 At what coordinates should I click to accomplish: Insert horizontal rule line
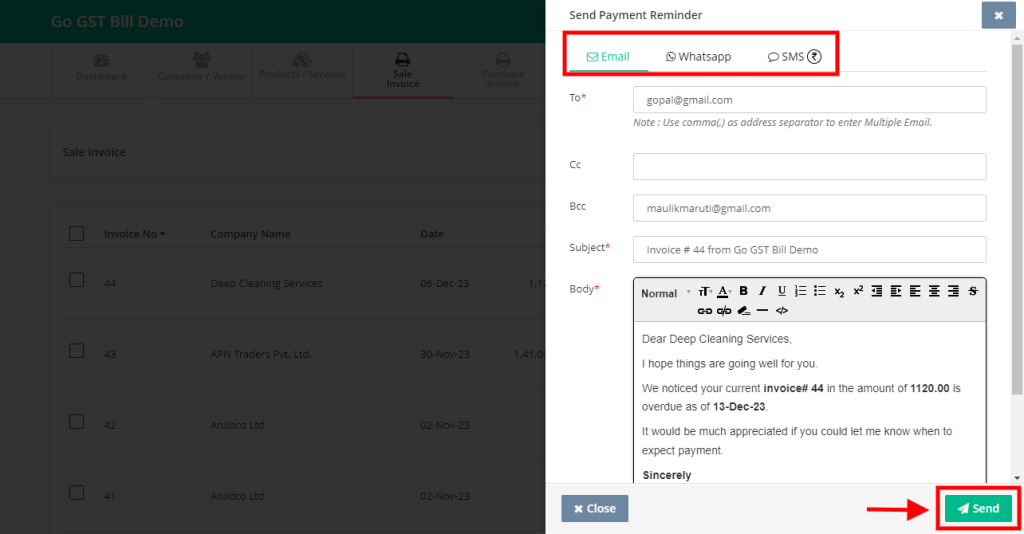click(762, 311)
